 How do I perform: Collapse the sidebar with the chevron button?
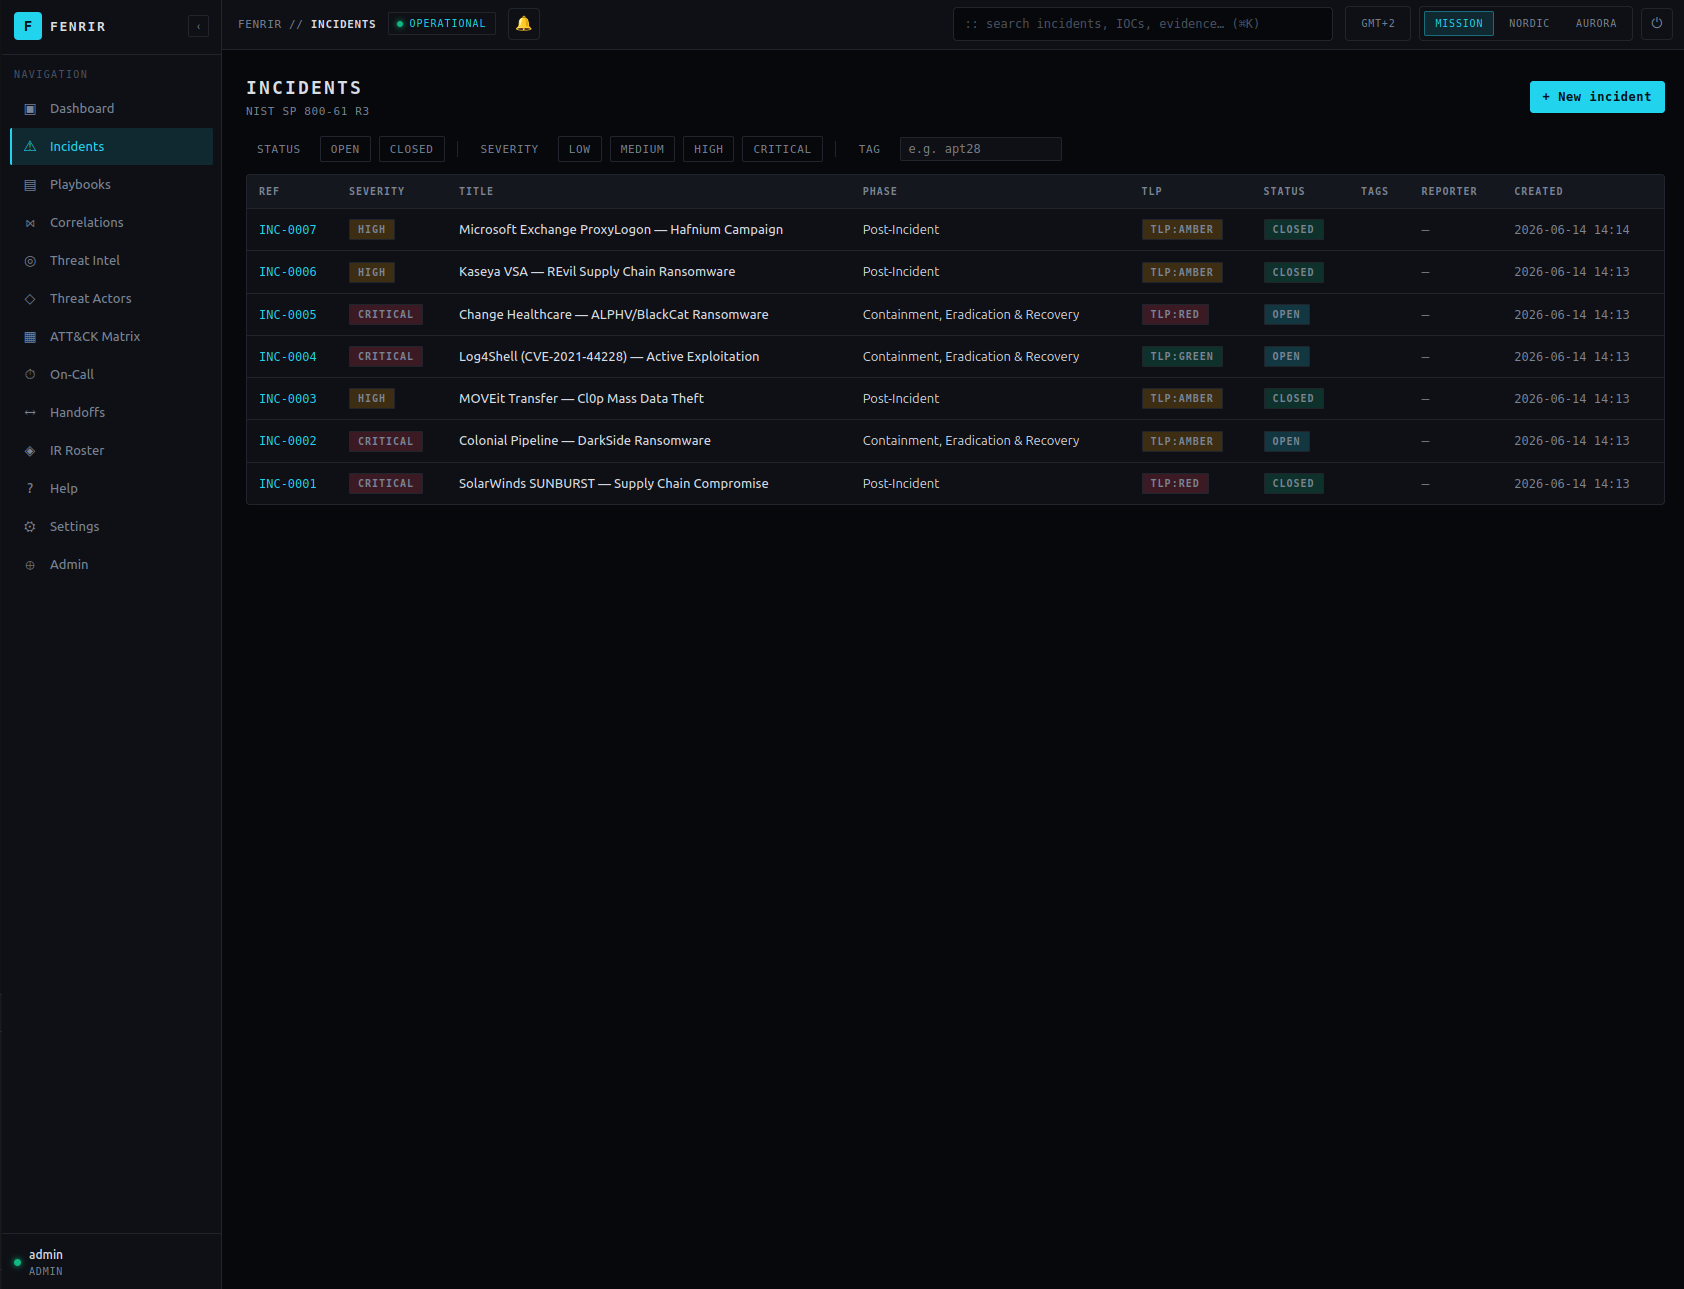pos(198,26)
